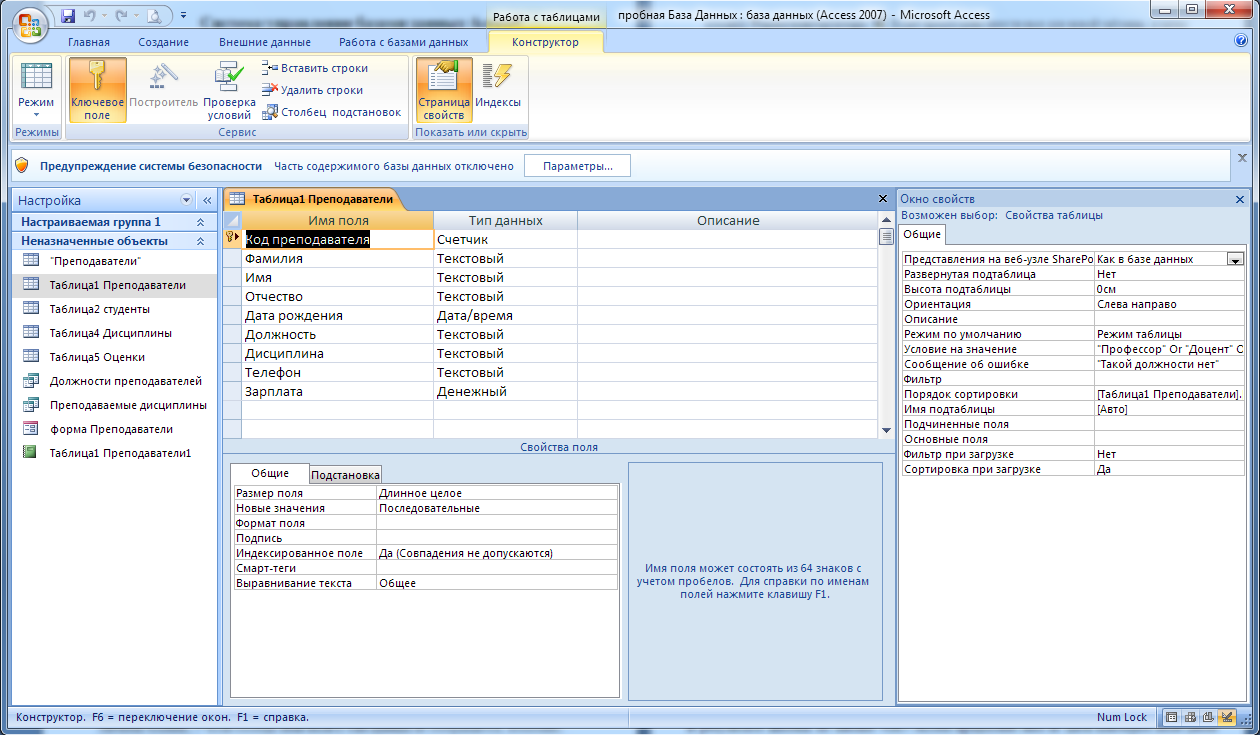Click the Таблица1 Преподаватели document tab
Viewport: 1260px width, 735px height.
[x=312, y=199]
